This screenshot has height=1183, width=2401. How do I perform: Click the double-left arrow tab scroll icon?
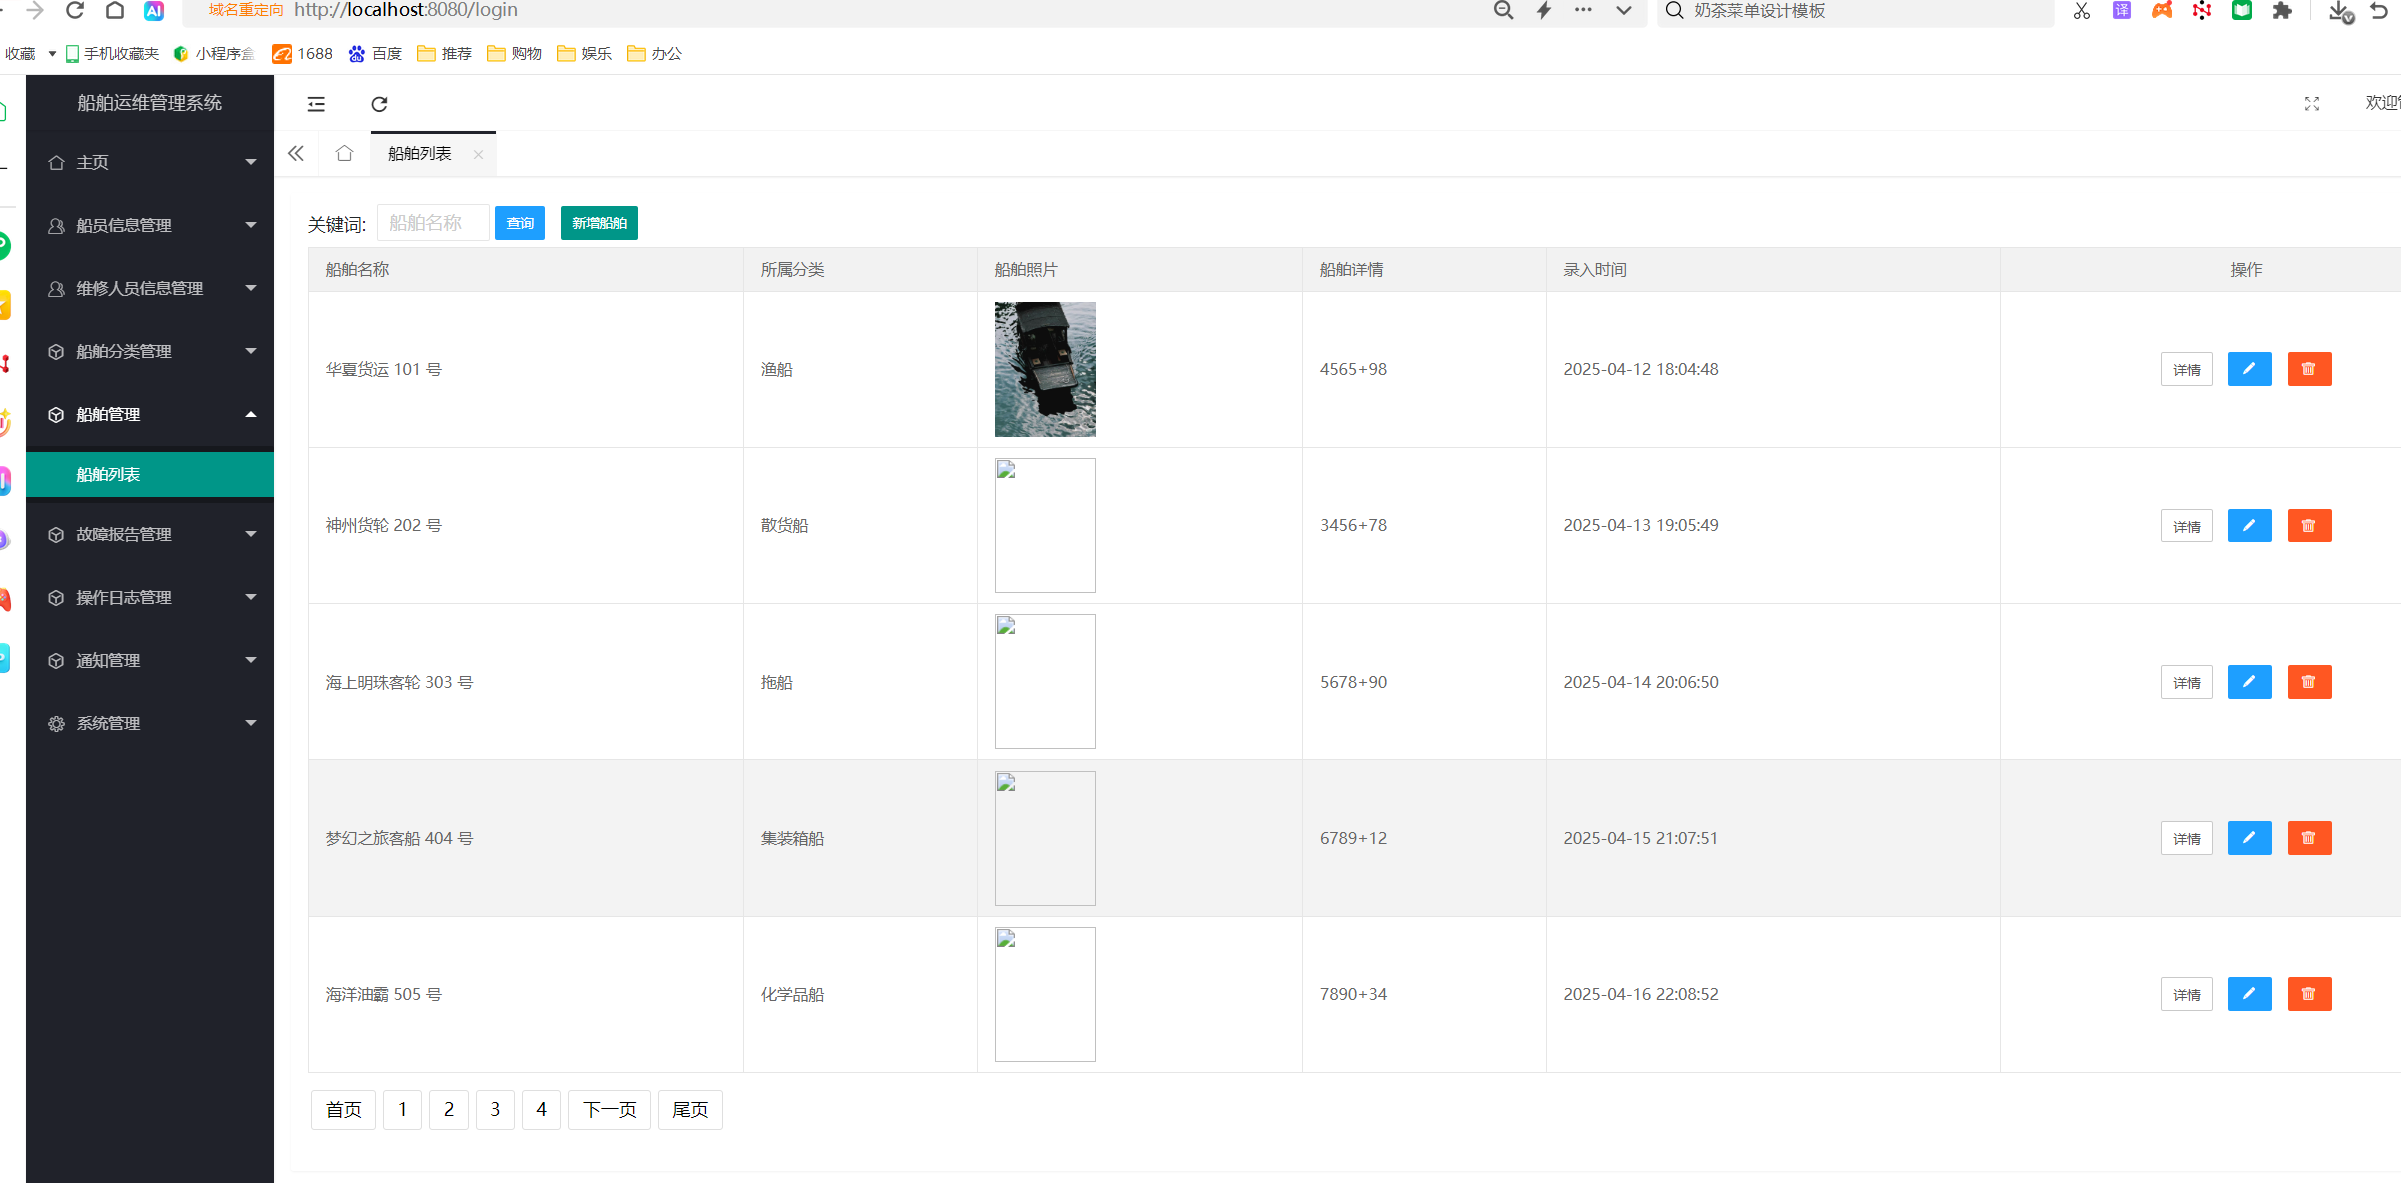tap(296, 154)
